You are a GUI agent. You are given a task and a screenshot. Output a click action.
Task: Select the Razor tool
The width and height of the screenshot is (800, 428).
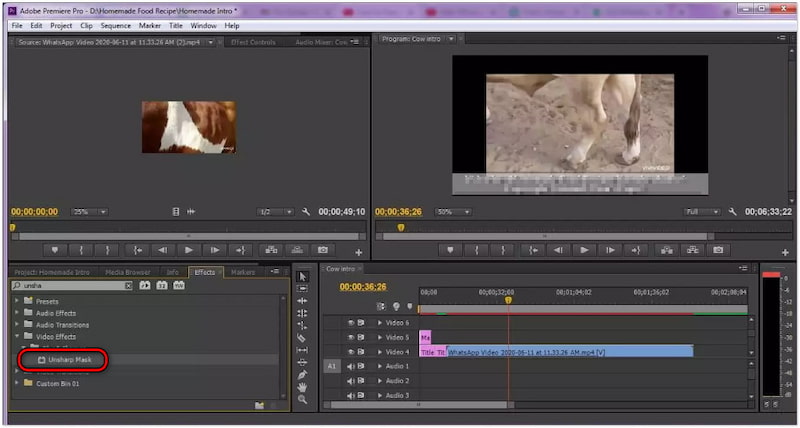(x=302, y=338)
